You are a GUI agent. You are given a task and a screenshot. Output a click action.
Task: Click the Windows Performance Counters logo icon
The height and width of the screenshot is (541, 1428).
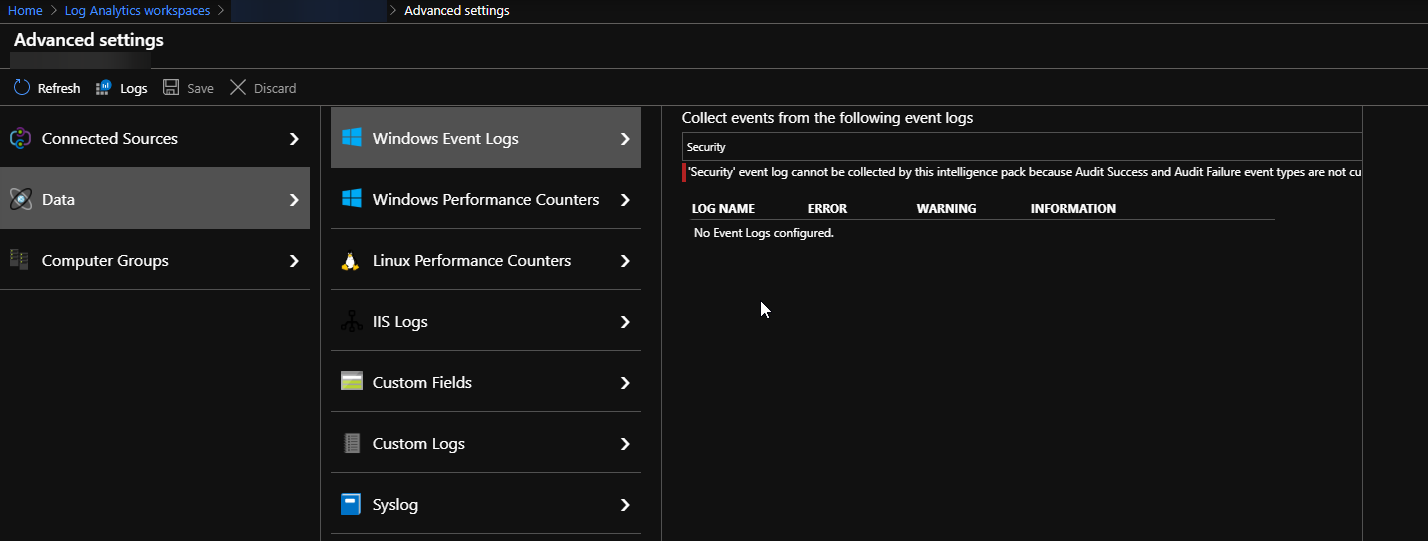[x=351, y=199]
